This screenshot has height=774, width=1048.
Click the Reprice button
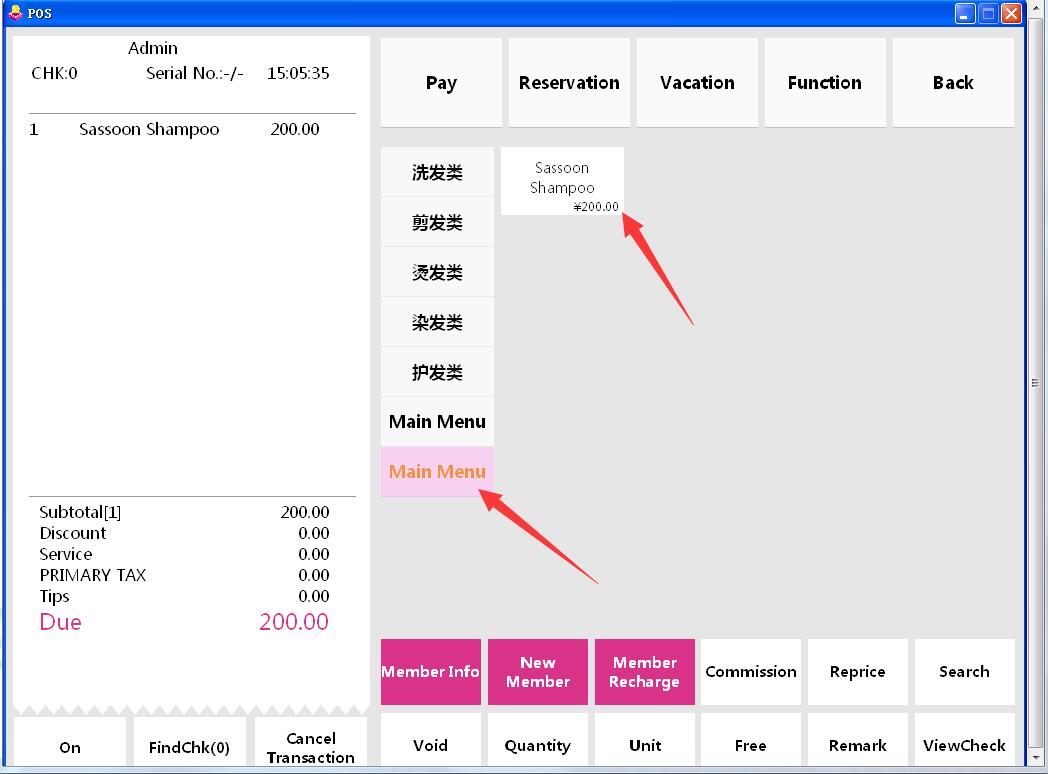[x=858, y=672]
